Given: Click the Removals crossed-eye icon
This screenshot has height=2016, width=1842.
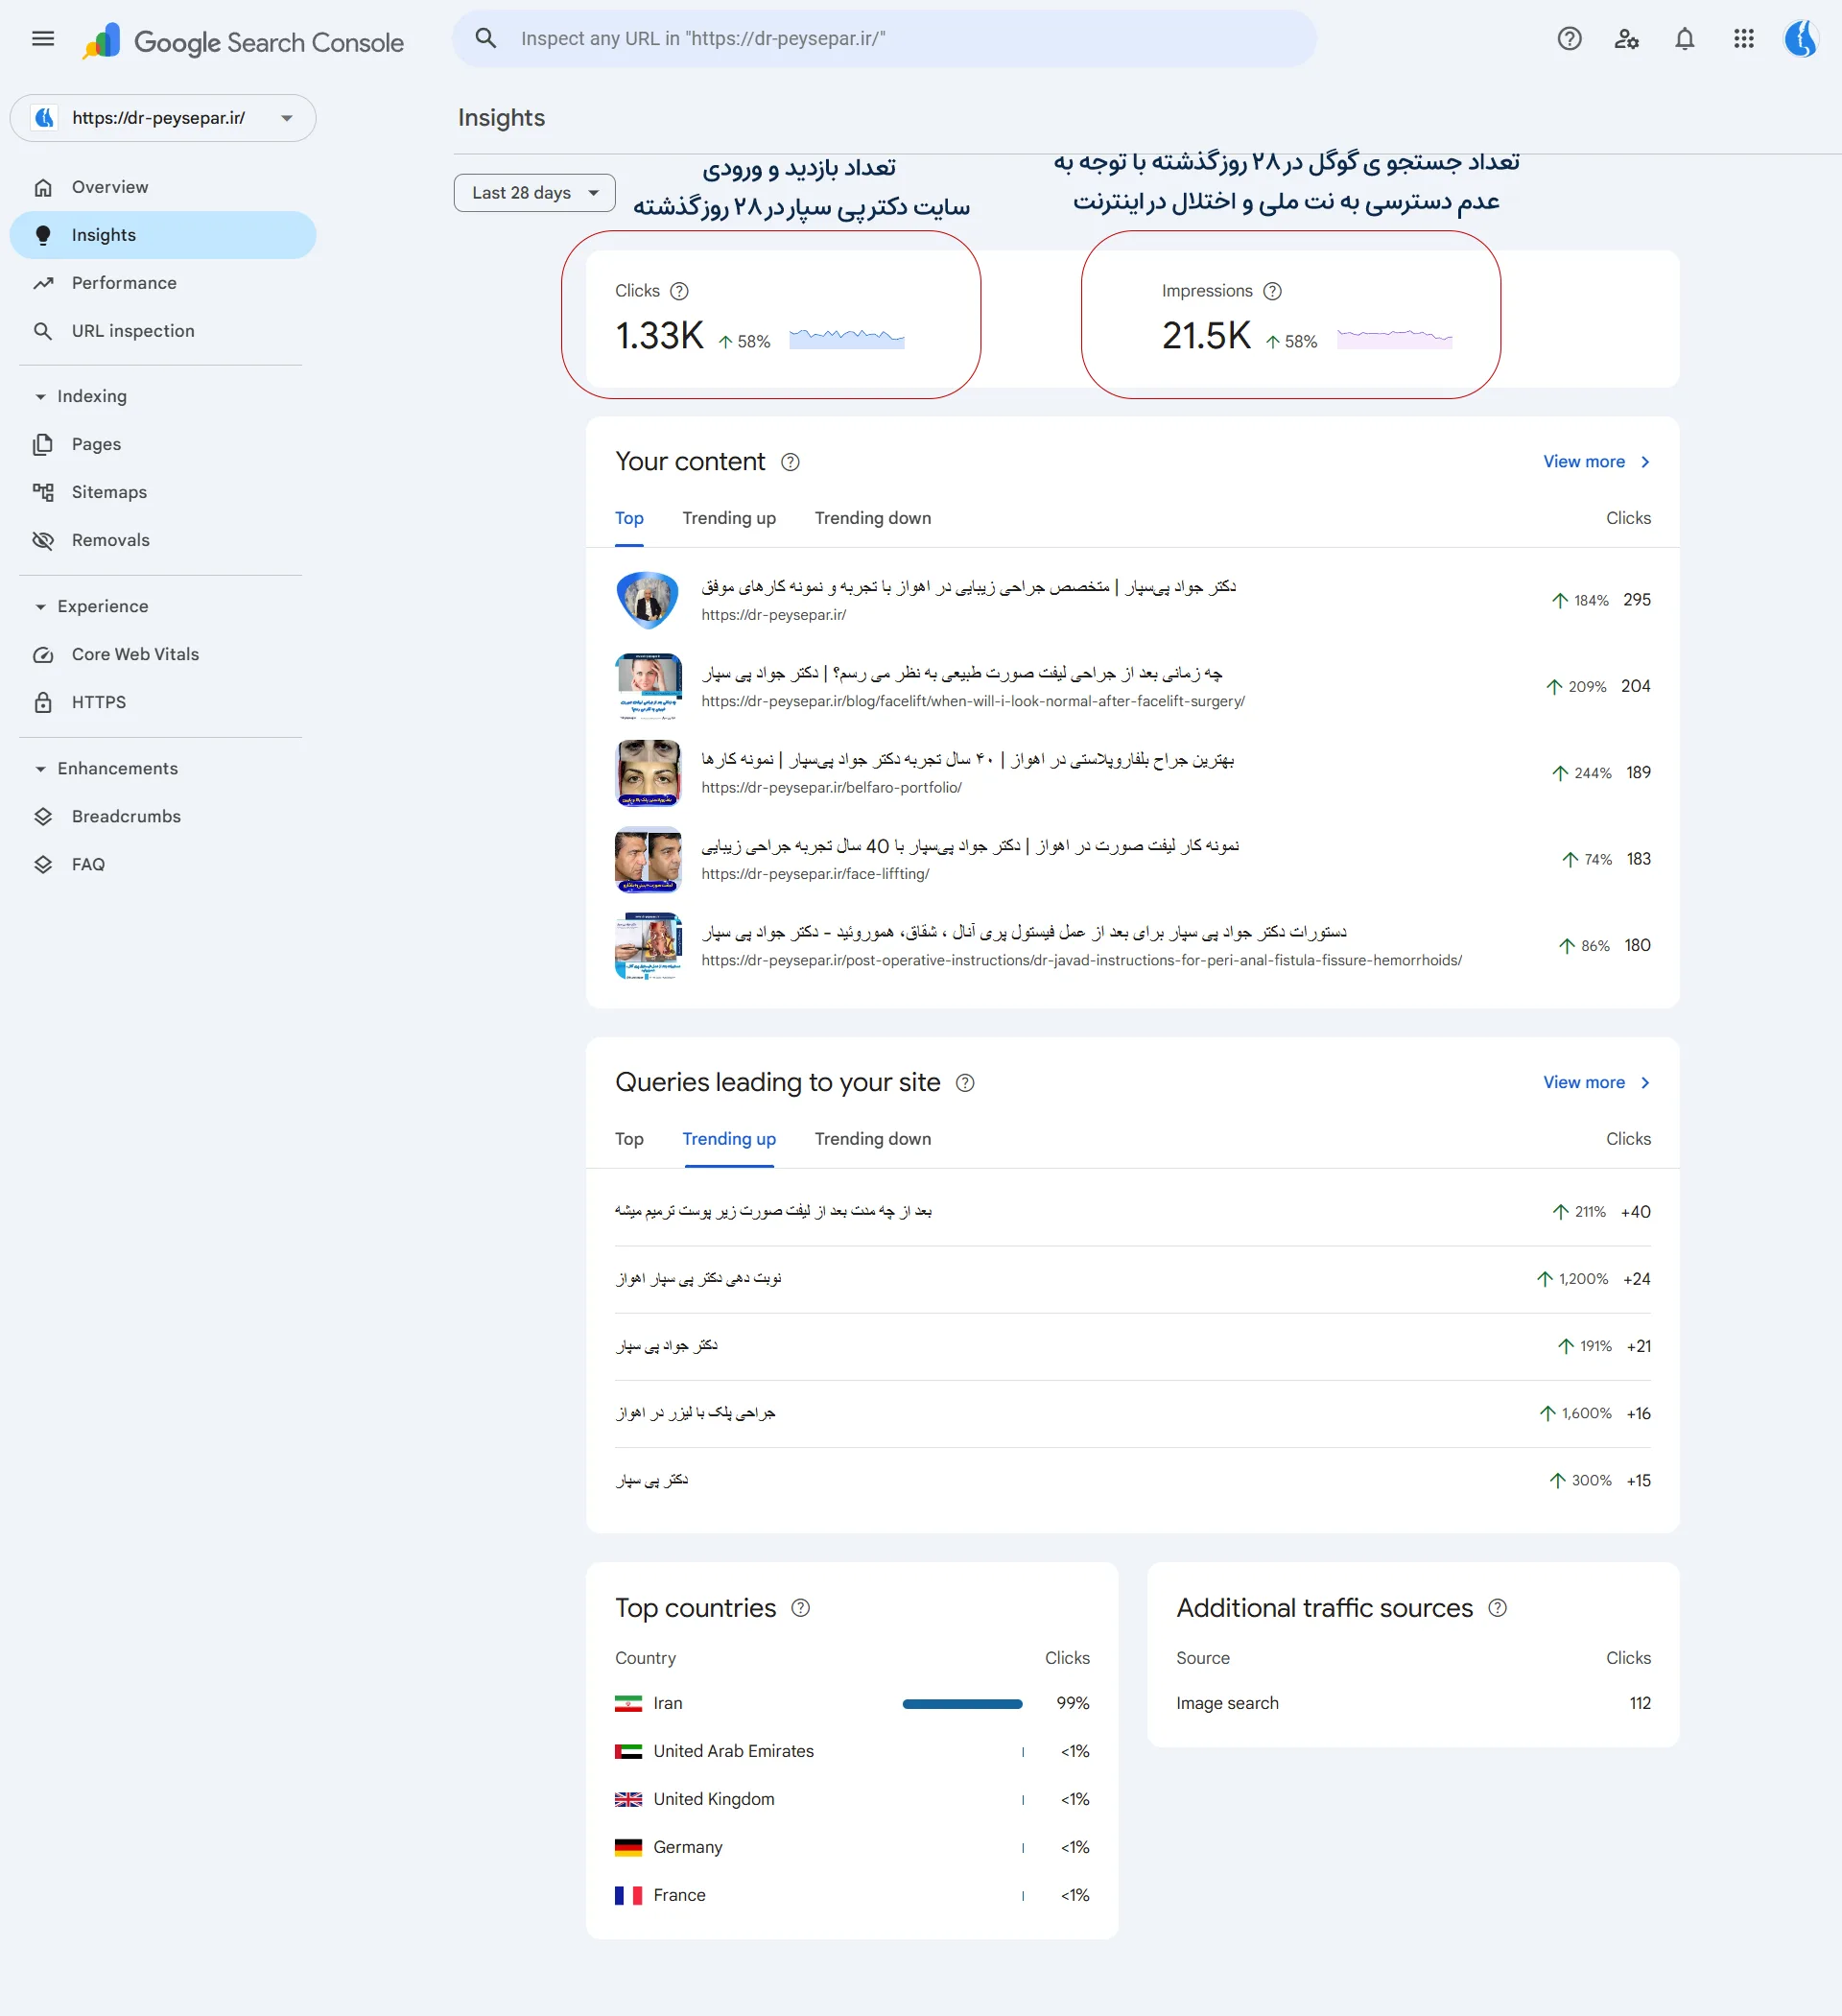Looking at the screenshot, I should point(43,540).
